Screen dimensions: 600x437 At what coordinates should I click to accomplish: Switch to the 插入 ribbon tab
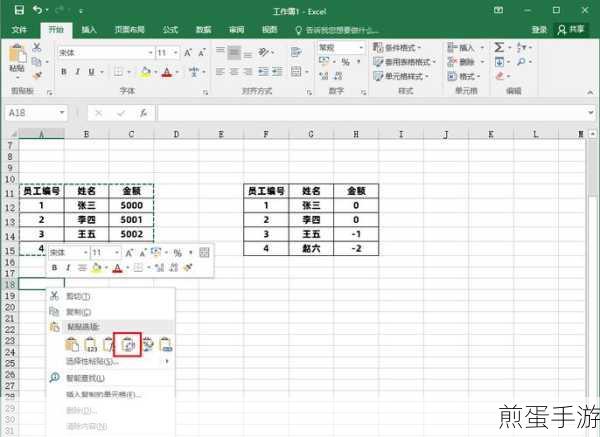tap(89, 30)
